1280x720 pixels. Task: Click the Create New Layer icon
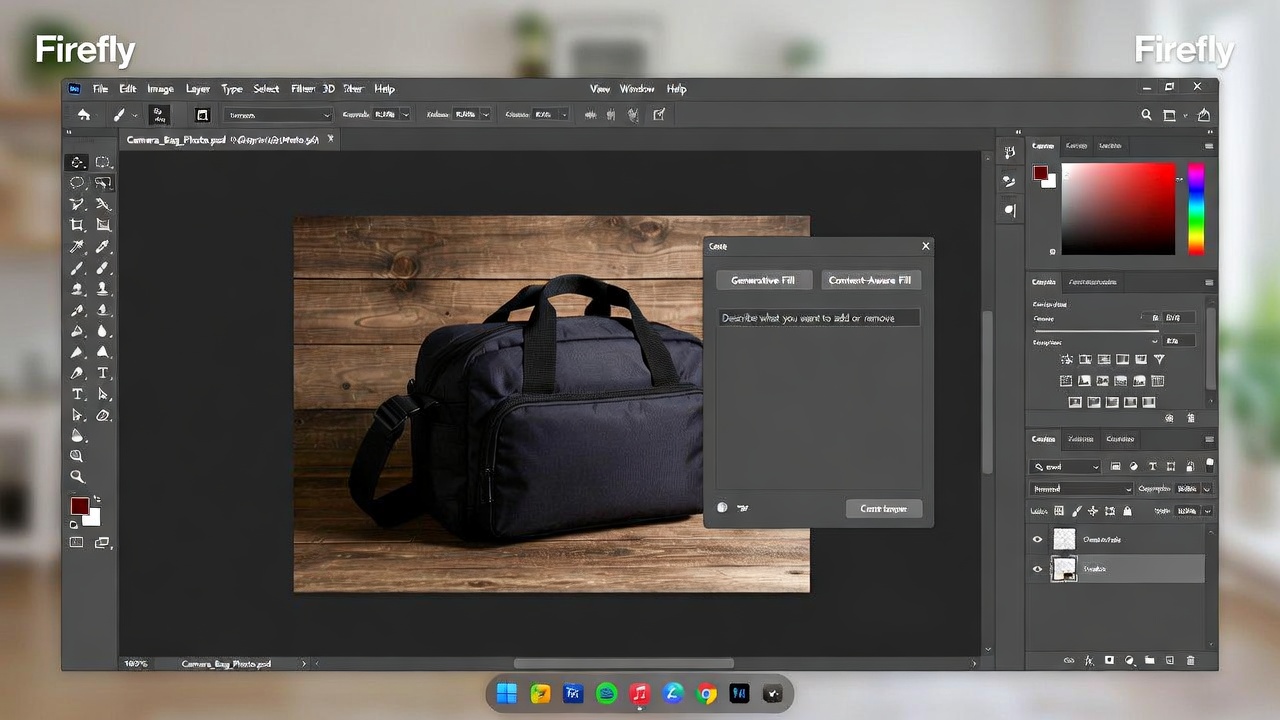point(1169,659)
